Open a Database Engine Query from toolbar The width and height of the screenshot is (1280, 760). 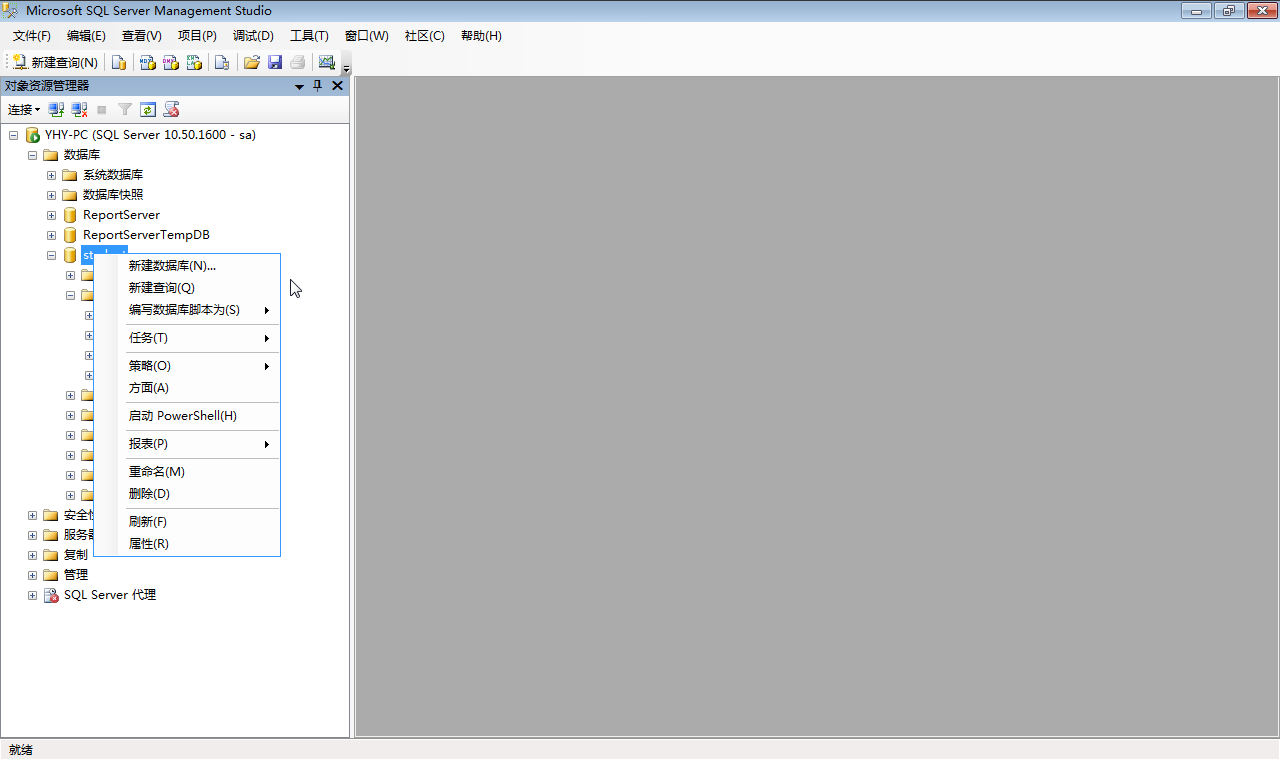(x=119, y=62)
